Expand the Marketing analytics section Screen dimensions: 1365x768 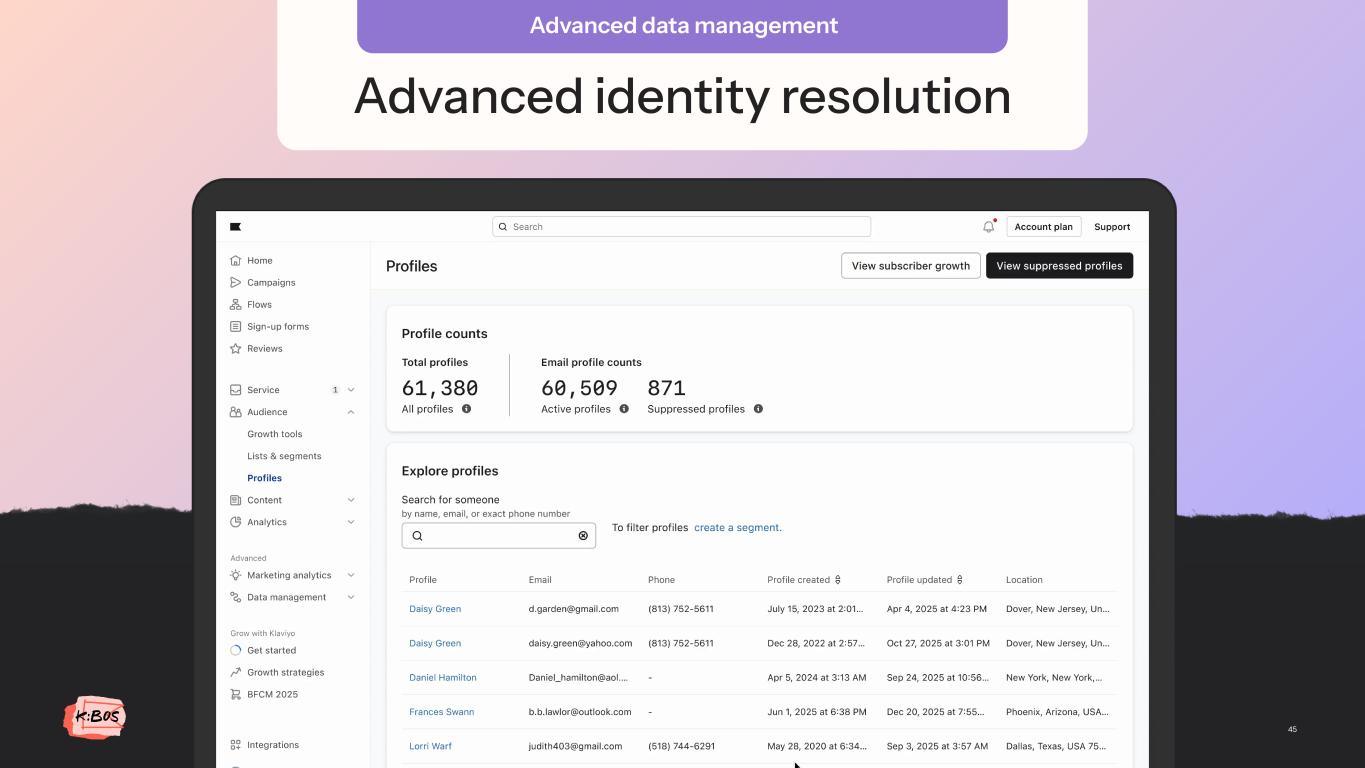[x=351, y=575]
